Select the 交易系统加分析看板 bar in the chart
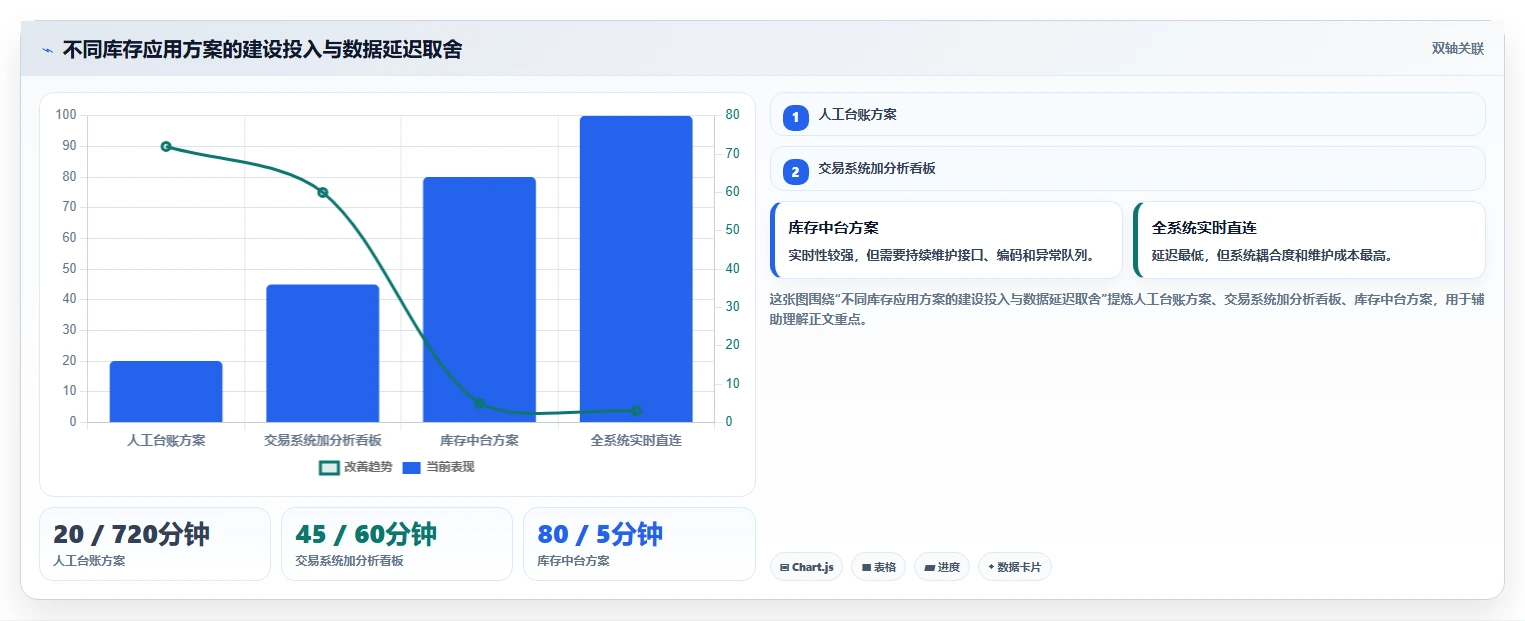 tap(322, 353)
